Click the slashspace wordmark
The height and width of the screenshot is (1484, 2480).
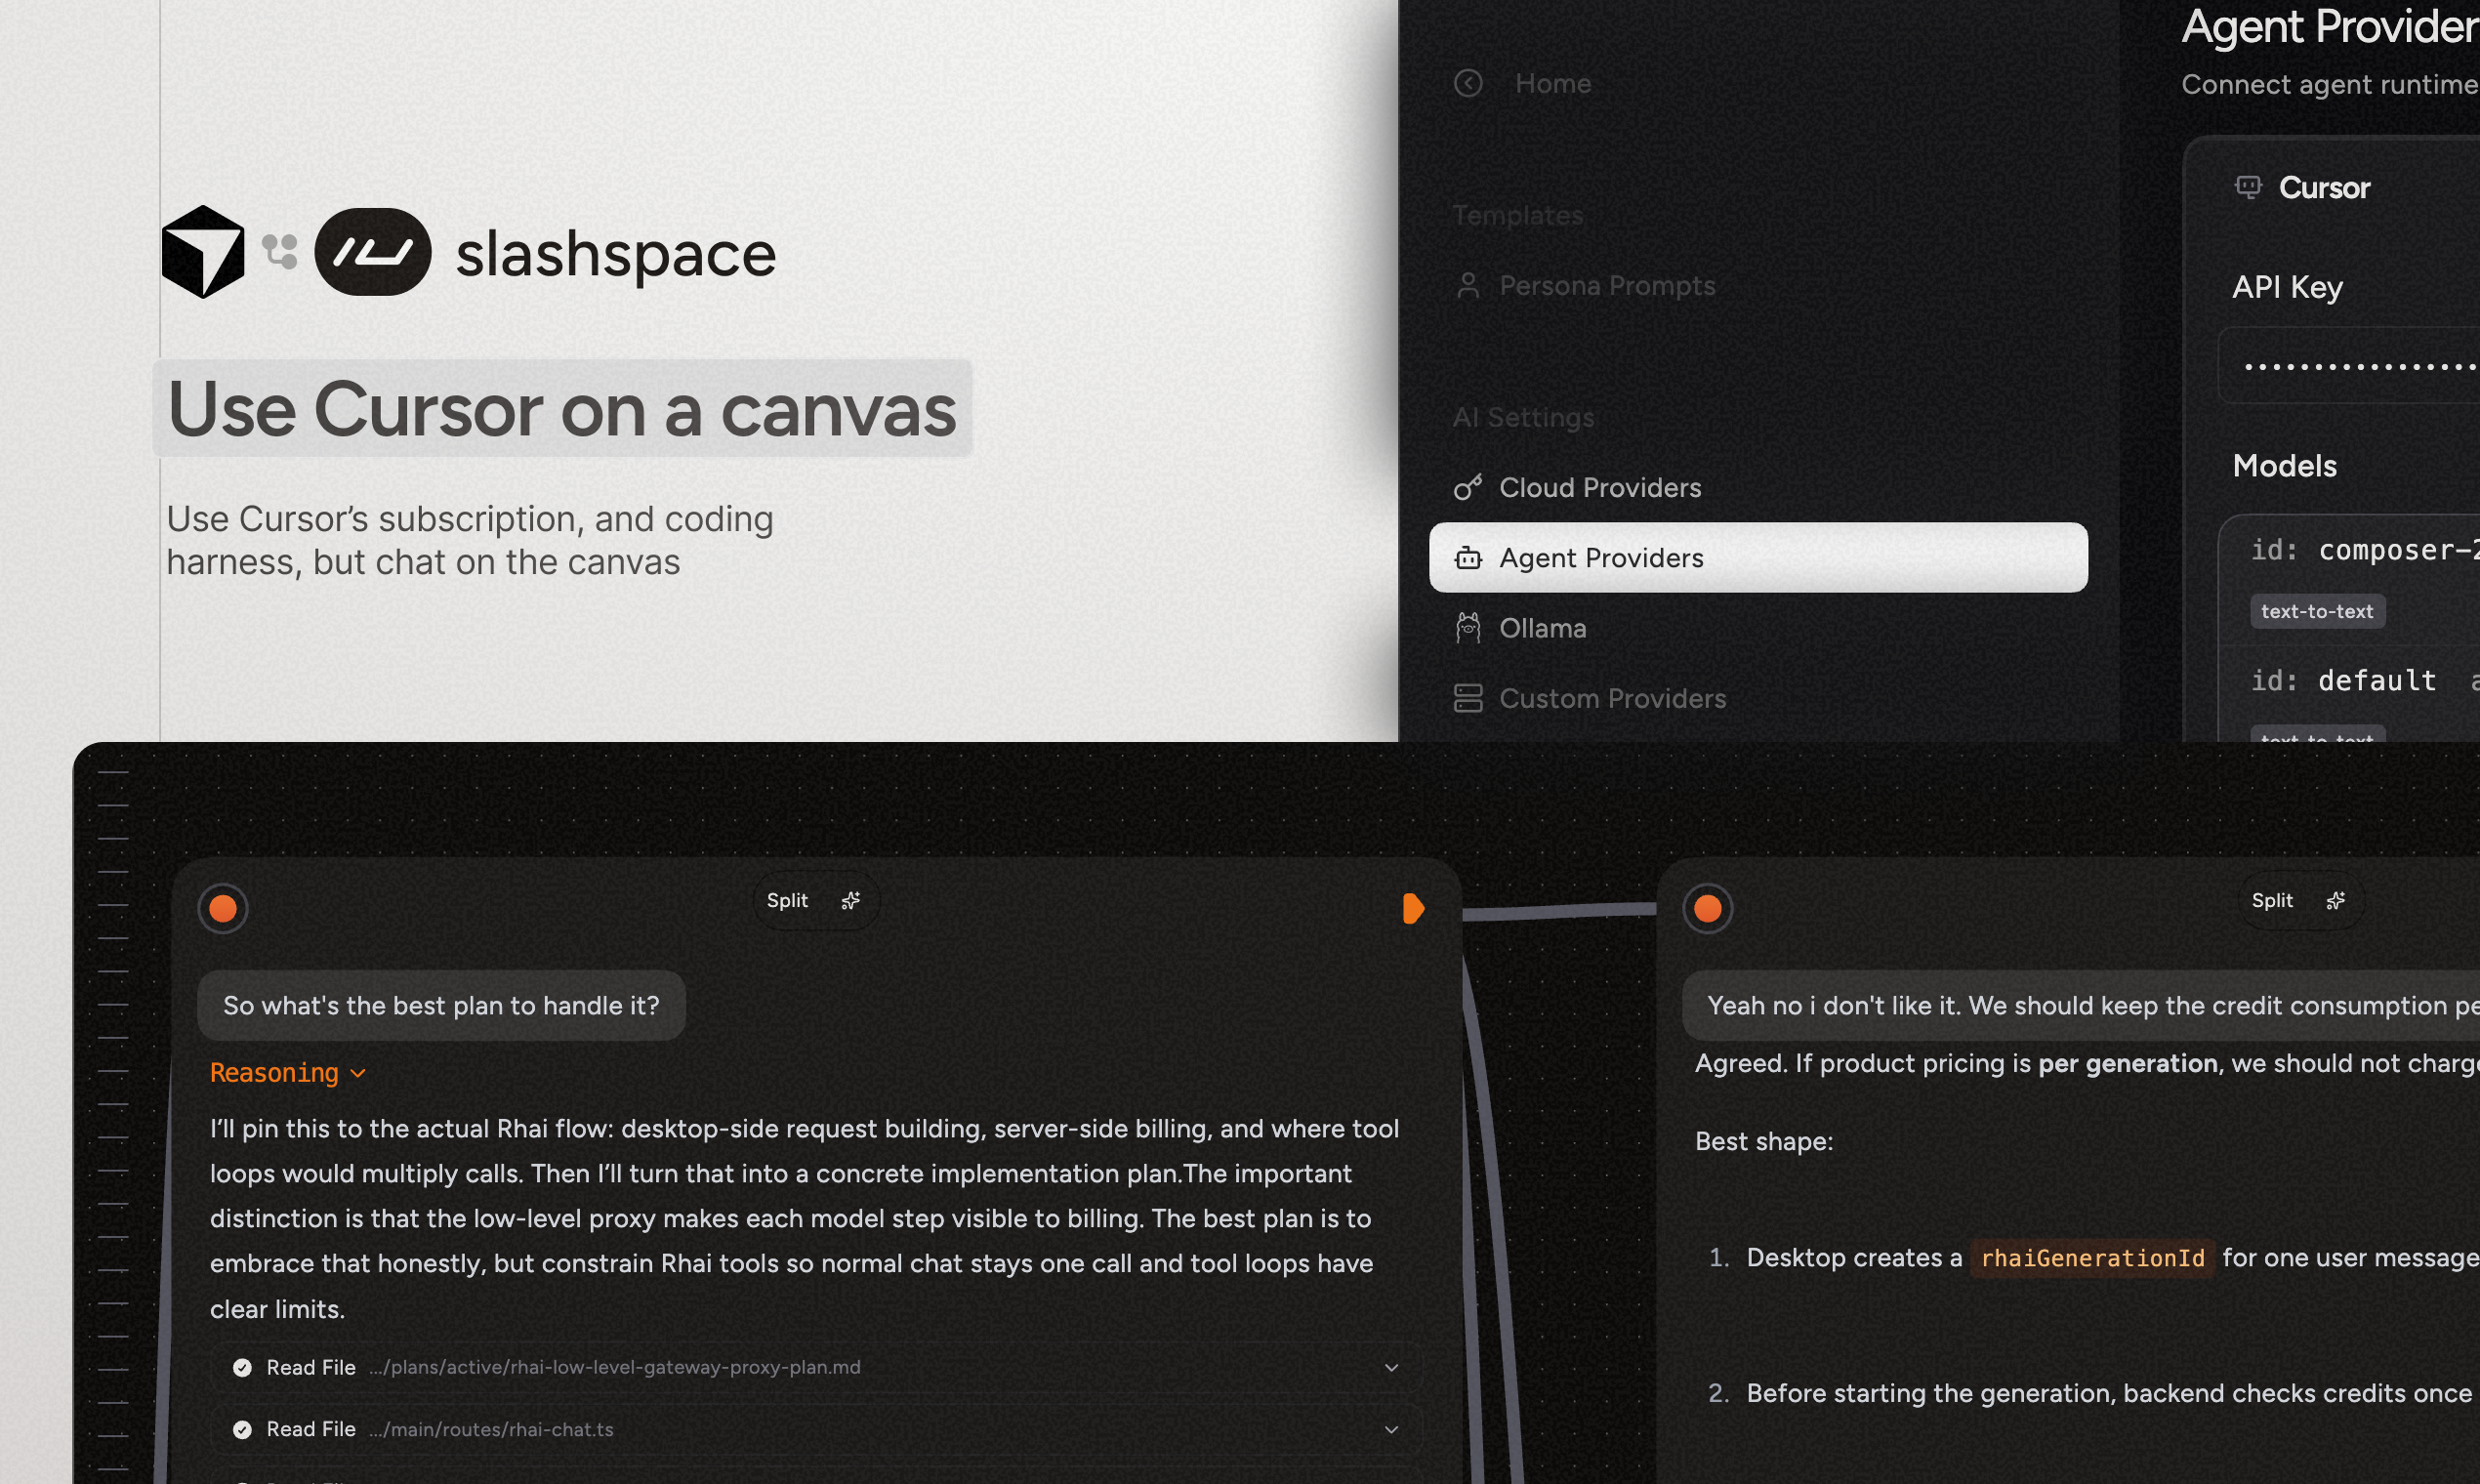click(x=615, y=254)
